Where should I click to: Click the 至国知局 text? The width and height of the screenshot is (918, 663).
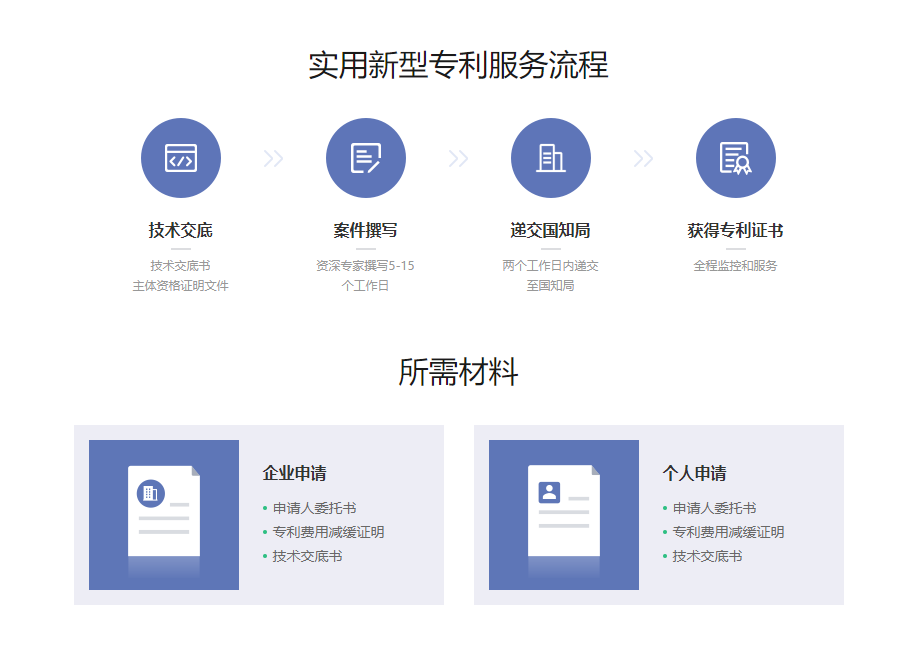[x=551, y=286]
